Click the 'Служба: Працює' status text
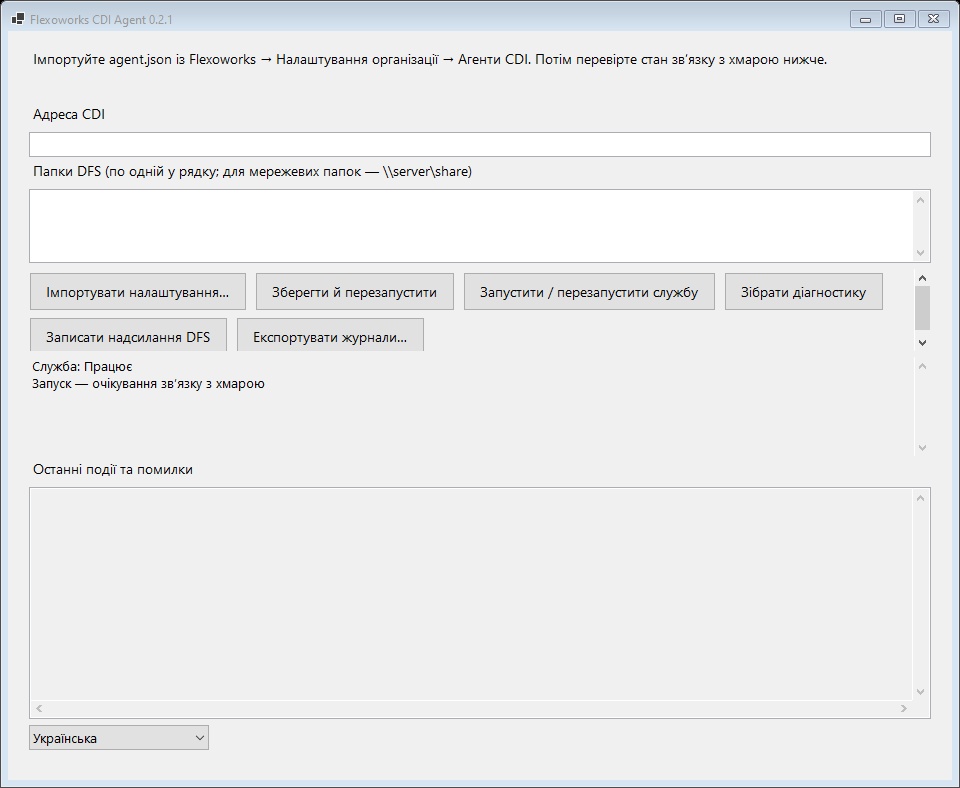 click(82, 366)
